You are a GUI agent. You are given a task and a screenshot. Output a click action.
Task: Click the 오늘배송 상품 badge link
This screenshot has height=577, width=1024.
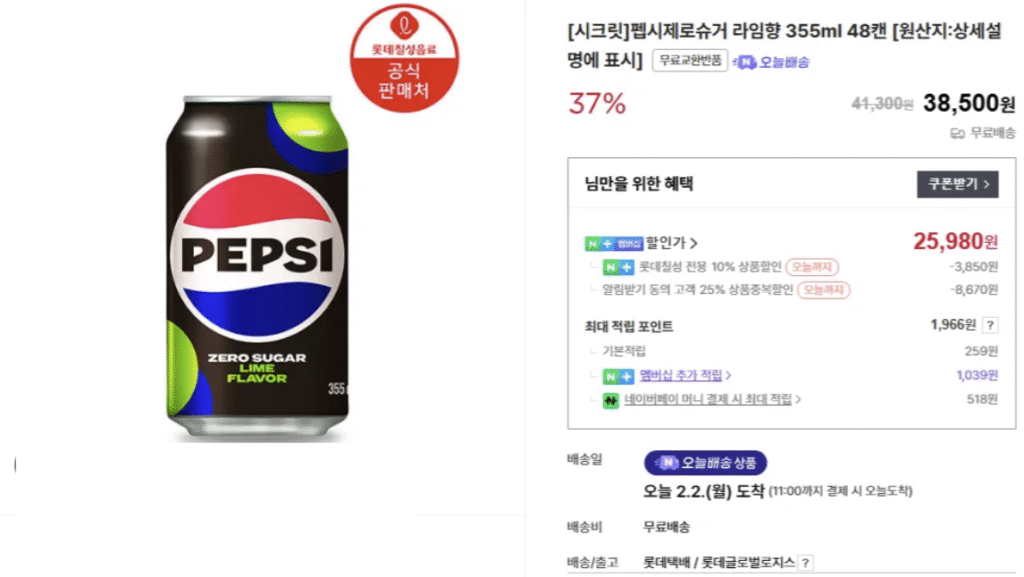(x=705, y=460)
